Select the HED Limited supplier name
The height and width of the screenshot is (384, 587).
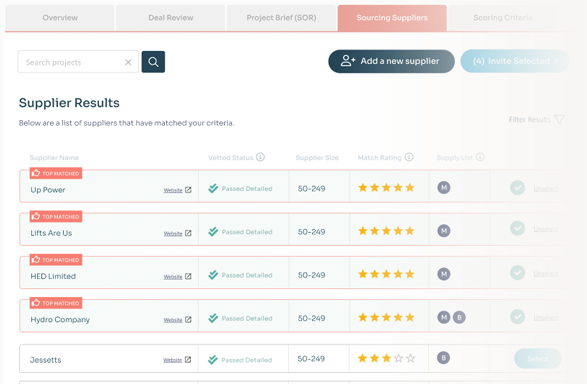(53, 276)
